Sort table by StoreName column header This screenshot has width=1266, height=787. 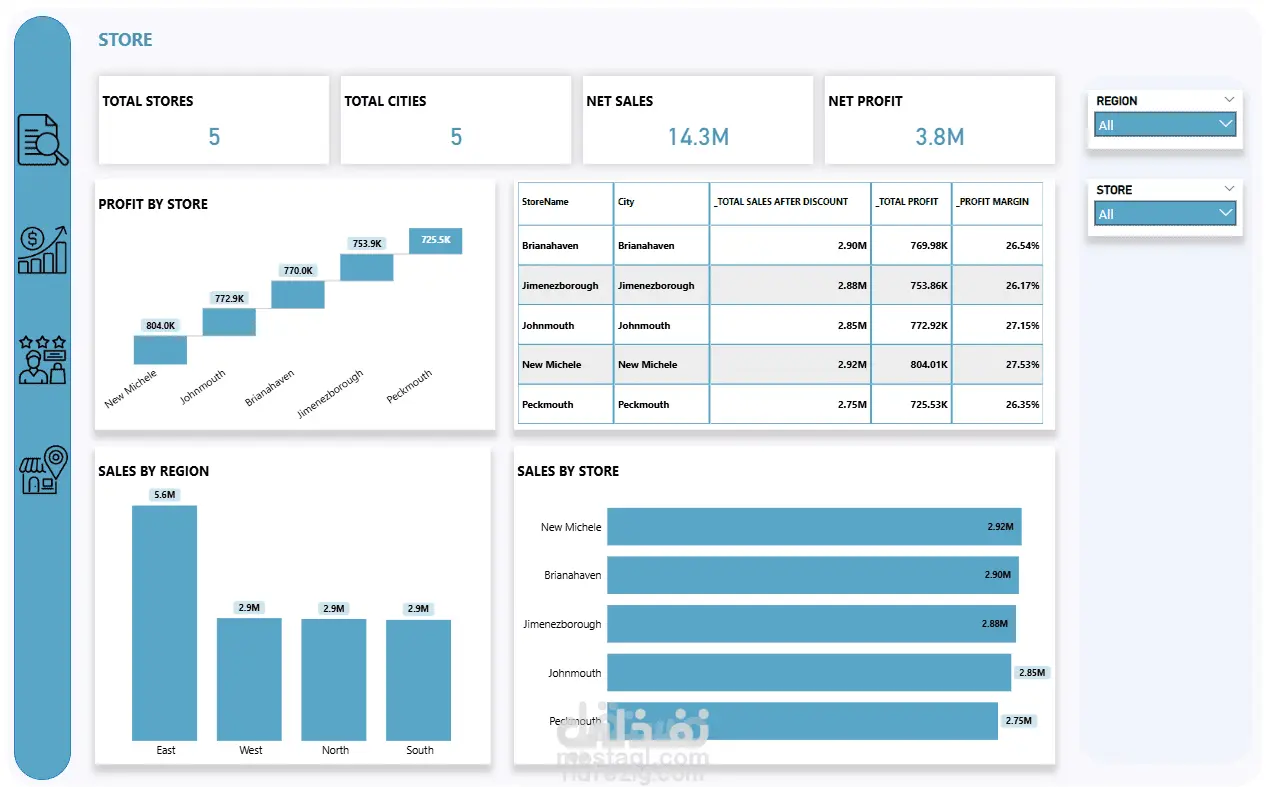(565, 203)
